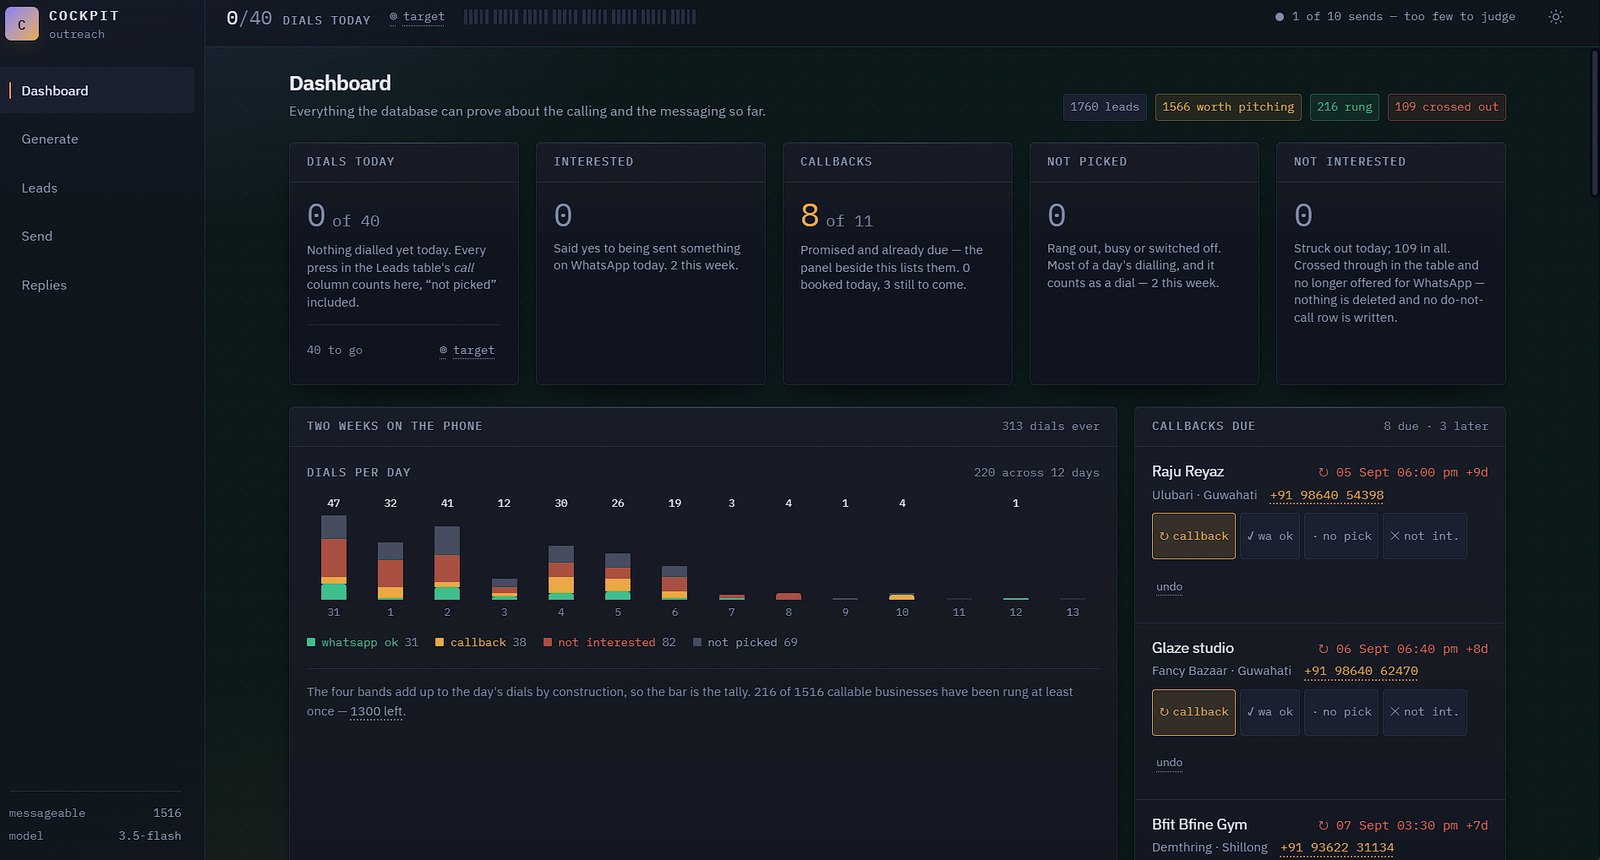Click the orange callback legend swatch
Image resolution: width=1600 pixels, height=860 pixels.
[440, 642]
